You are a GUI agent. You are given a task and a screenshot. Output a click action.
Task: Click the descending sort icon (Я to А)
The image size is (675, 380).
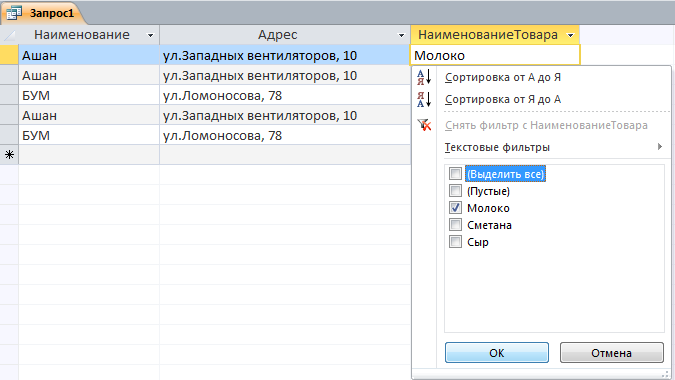[424, 99]
